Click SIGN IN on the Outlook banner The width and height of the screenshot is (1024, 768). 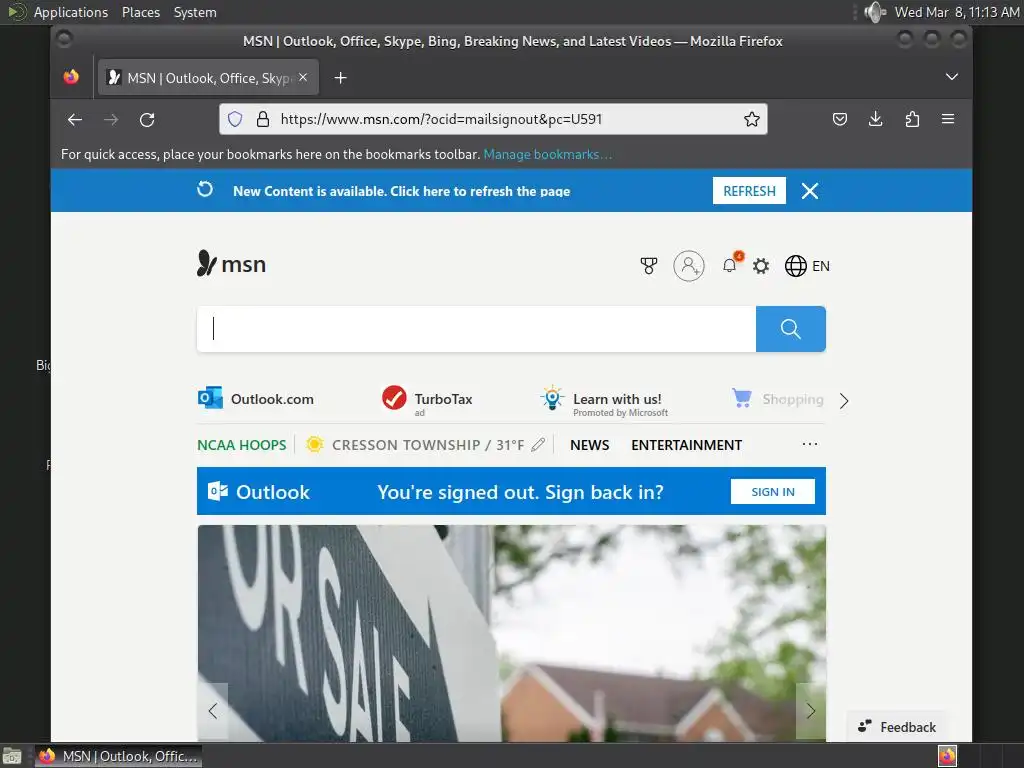click(x=773, y=492)
